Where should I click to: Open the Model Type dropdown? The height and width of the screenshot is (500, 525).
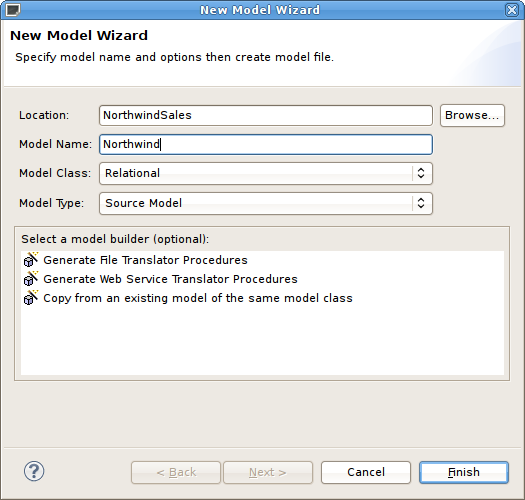[x=266, y=203]
